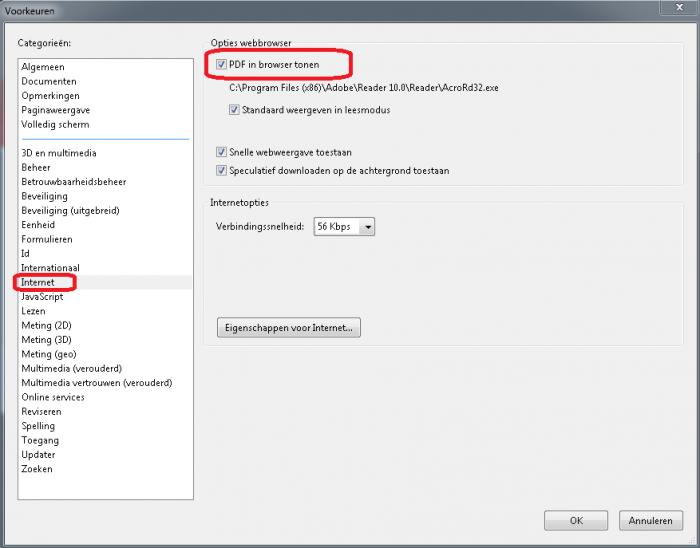Select 'Multimedia (verouderd)' category
Screen dimensions: 700x548
click(71, 368)
